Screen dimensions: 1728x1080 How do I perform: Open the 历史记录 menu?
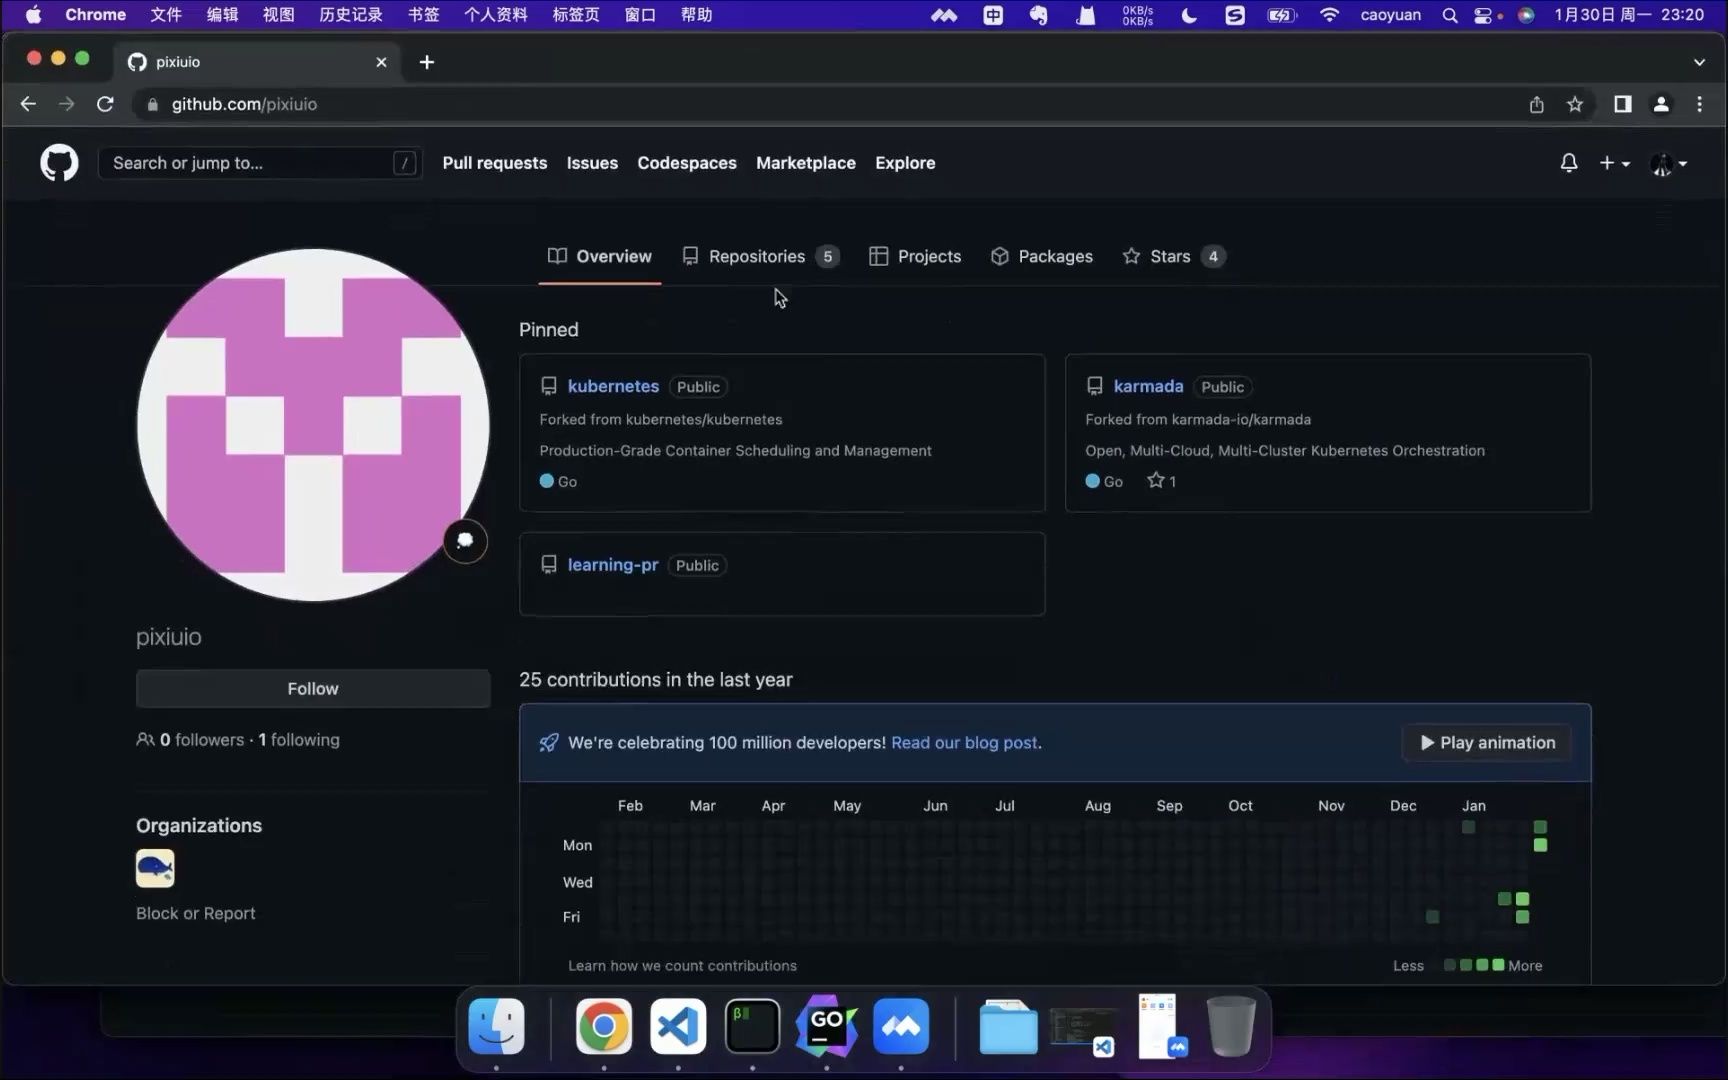(351, 15)
